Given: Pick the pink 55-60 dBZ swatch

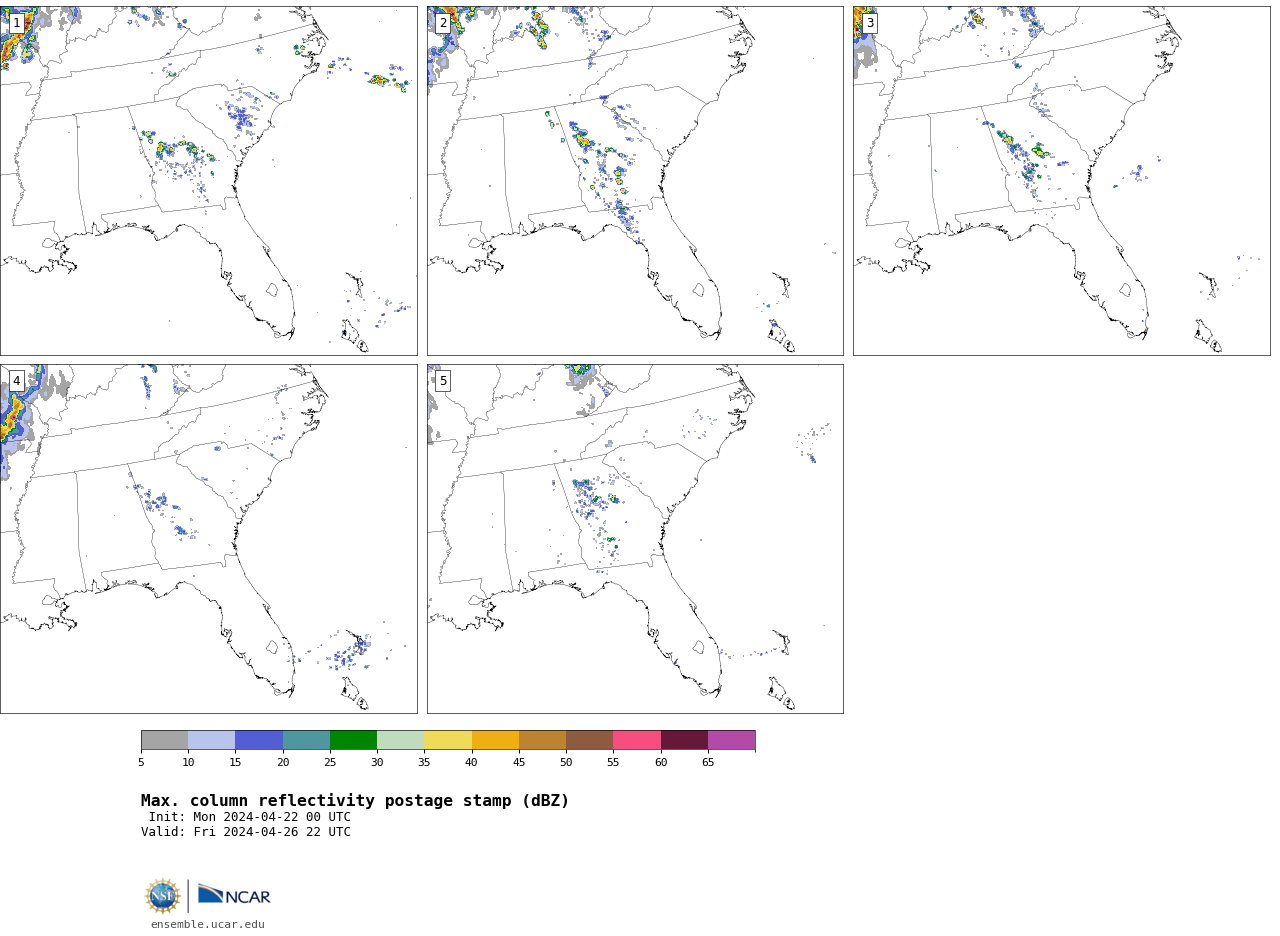Looking at the screenshot, I should pos(637,740).
